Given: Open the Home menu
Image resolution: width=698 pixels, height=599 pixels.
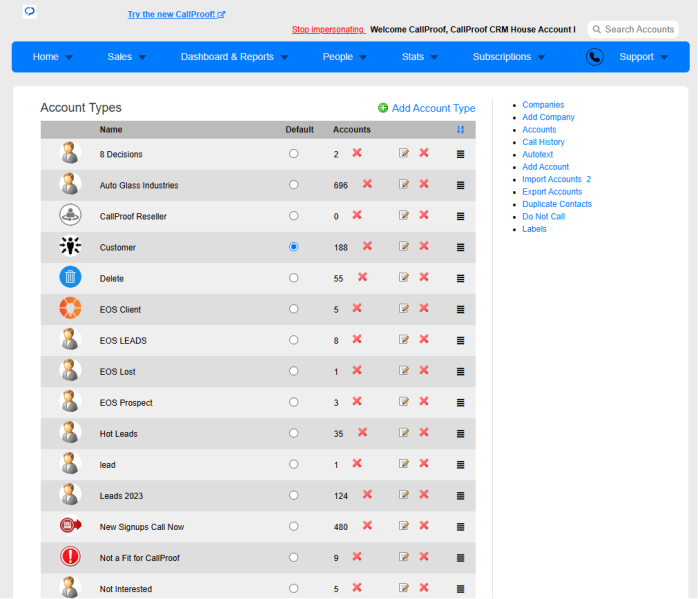Looking at the screenshot, I should point(46,57).
